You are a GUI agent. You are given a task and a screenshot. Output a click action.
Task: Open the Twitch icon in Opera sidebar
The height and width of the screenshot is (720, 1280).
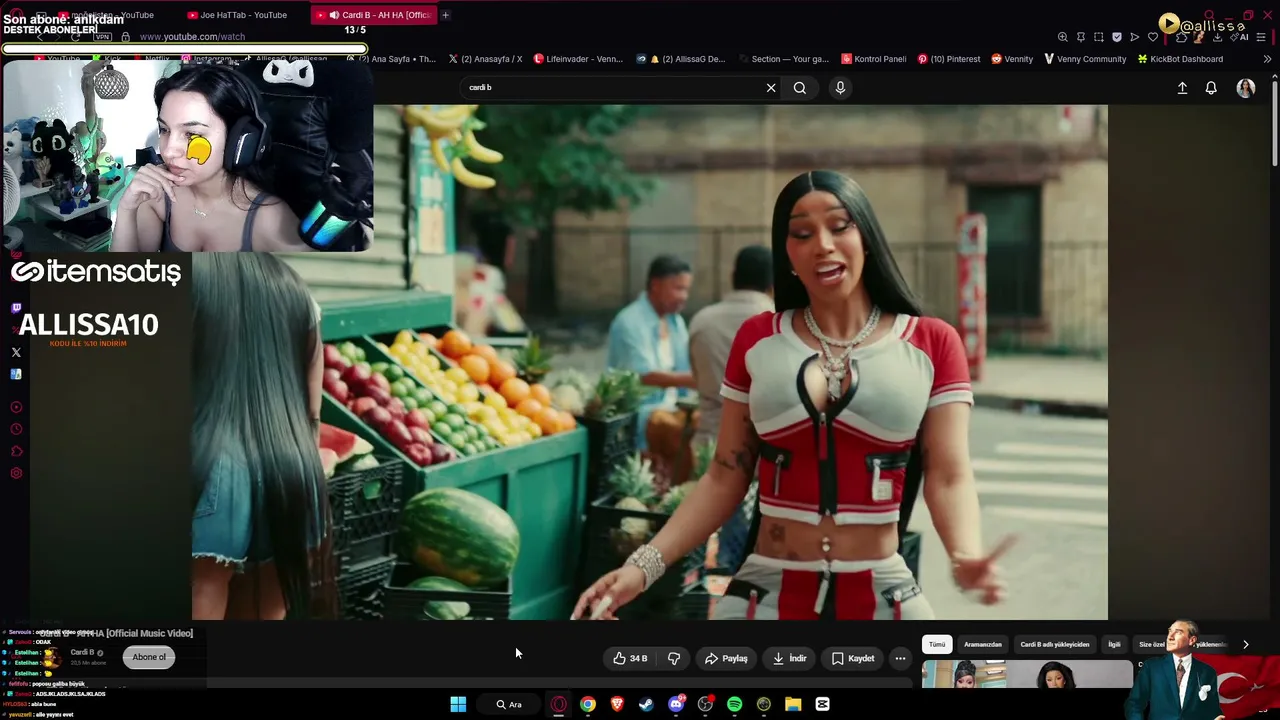pos(16,308)
